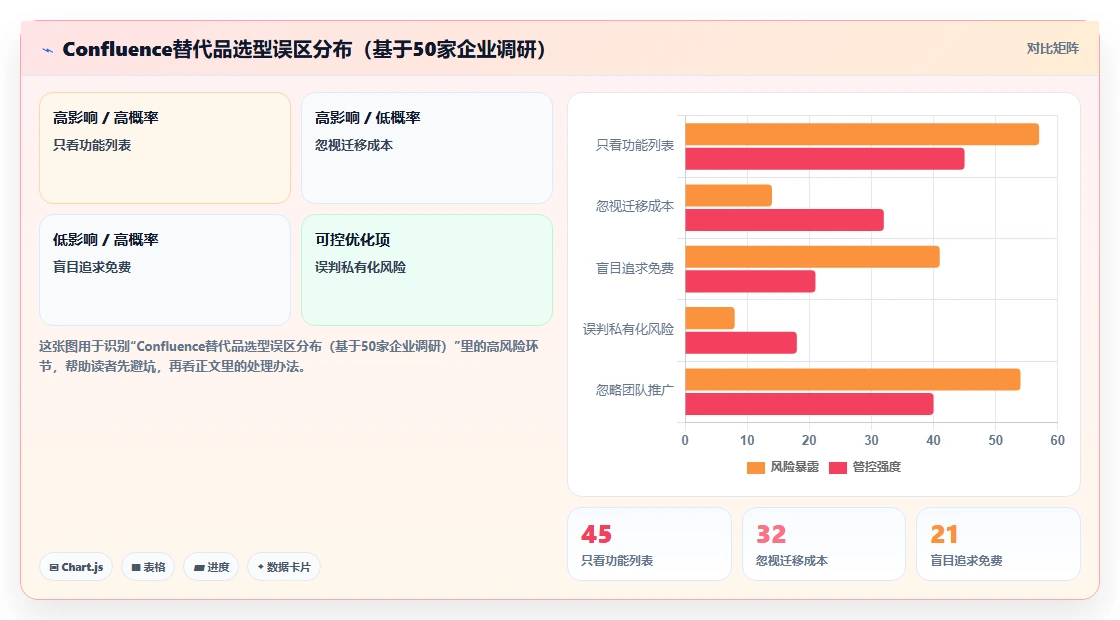Click the 数据卡片 tag chip
The height and width of the screenshot is (620, 1120).
click(x=284, y=567)
